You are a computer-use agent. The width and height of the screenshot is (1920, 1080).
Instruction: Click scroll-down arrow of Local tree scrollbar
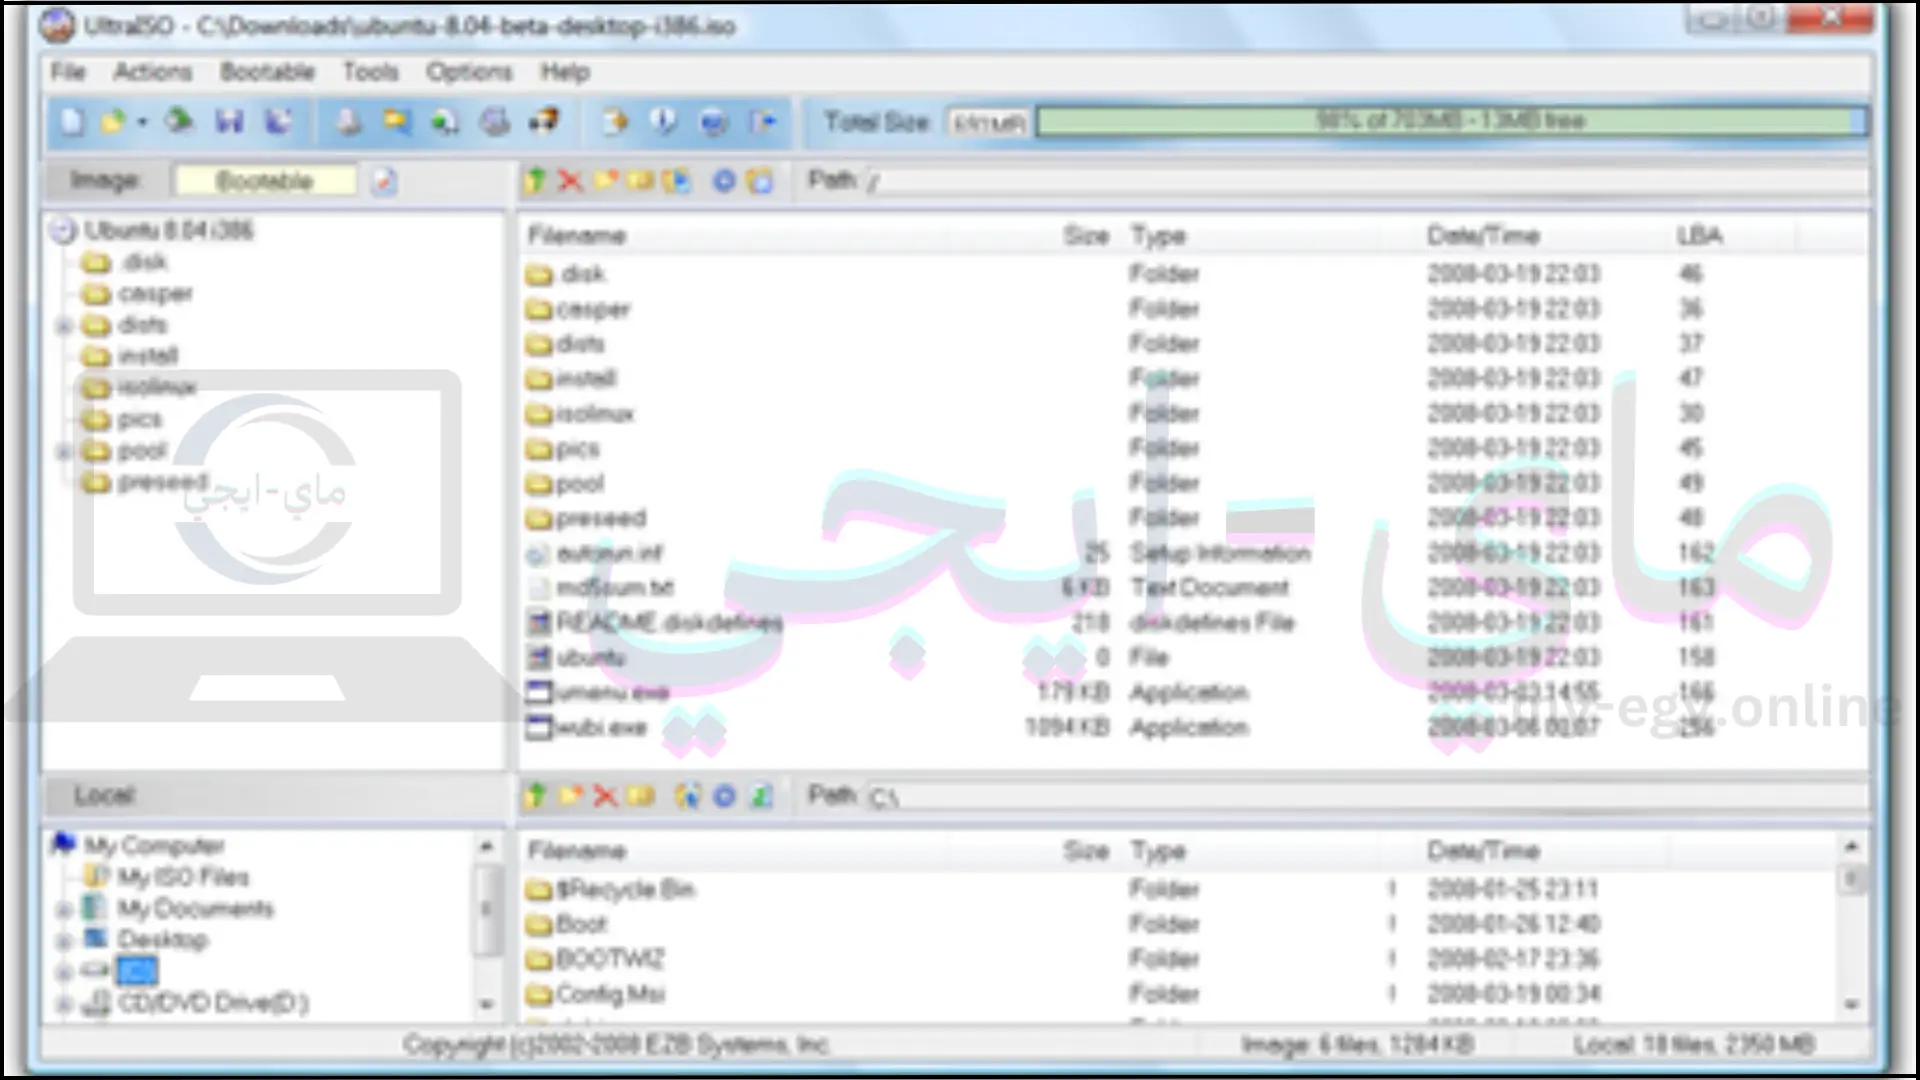[487, 1004]
